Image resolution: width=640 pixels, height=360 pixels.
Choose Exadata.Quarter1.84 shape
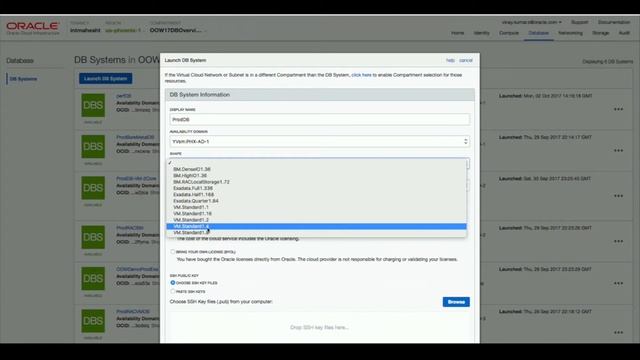click(316, 201)
